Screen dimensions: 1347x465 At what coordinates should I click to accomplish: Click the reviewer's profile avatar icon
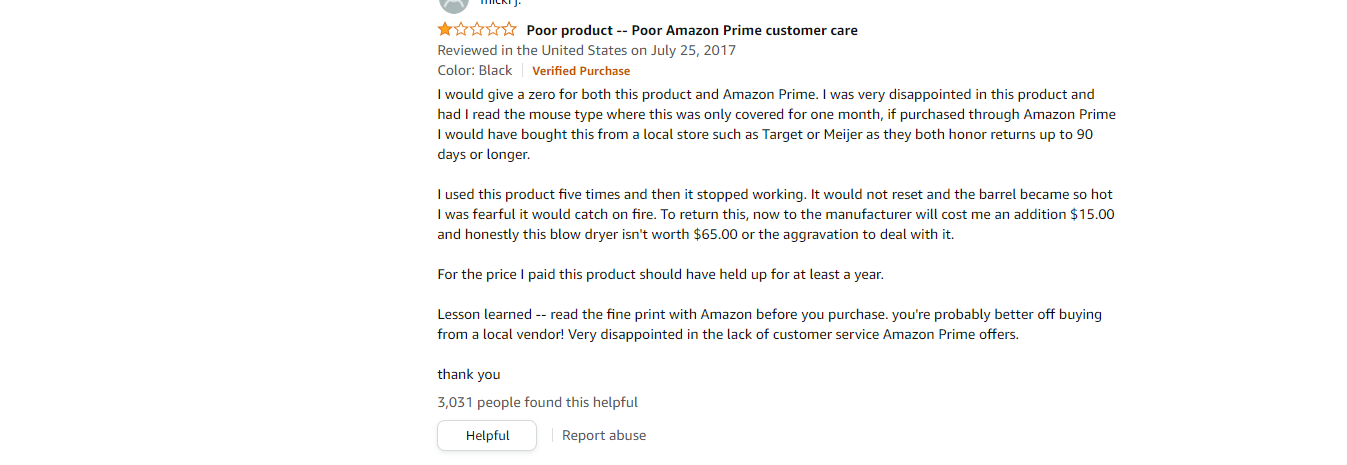click(453, 4)
